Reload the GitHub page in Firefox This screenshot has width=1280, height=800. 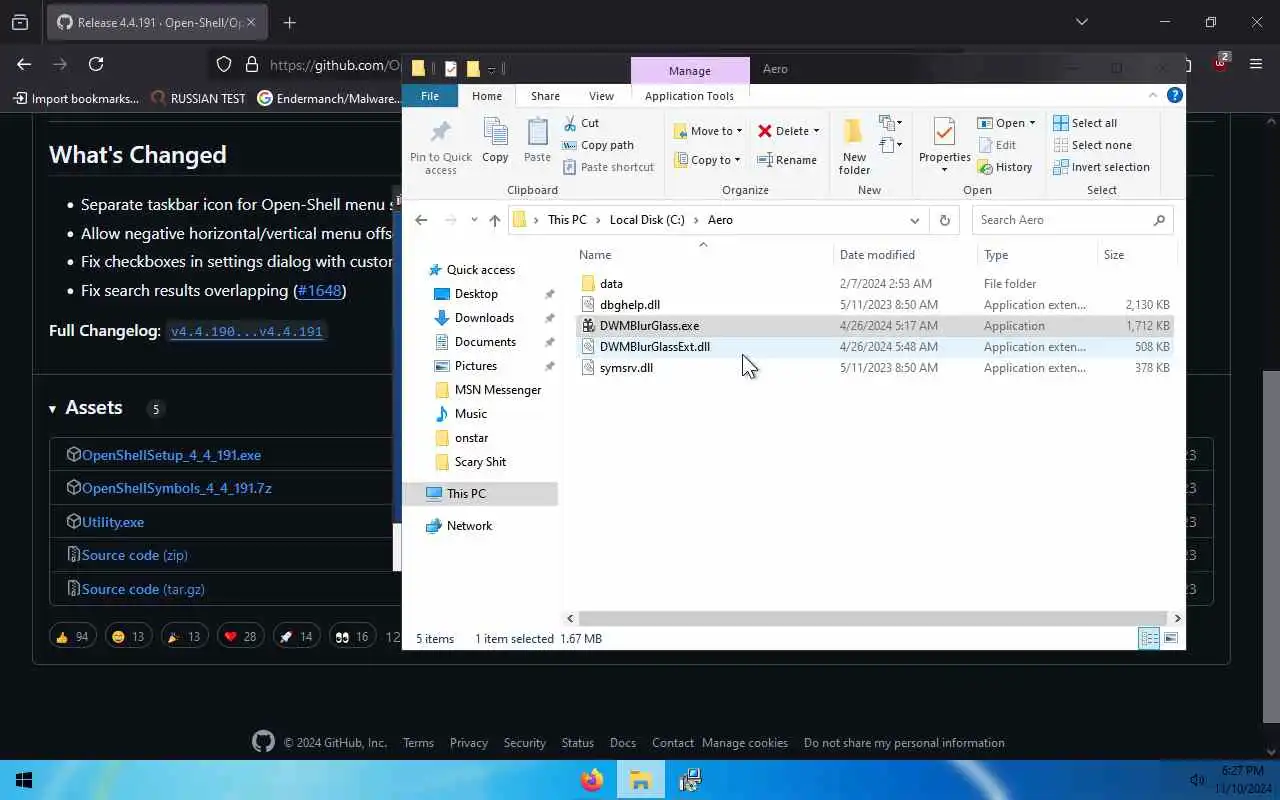point(96,64)
